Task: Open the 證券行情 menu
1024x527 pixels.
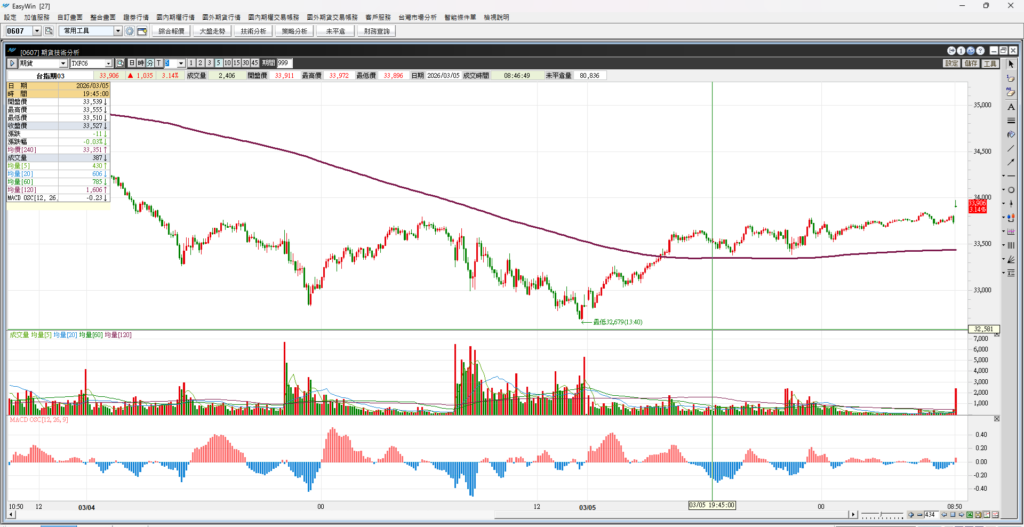Action: pos(137,17)
